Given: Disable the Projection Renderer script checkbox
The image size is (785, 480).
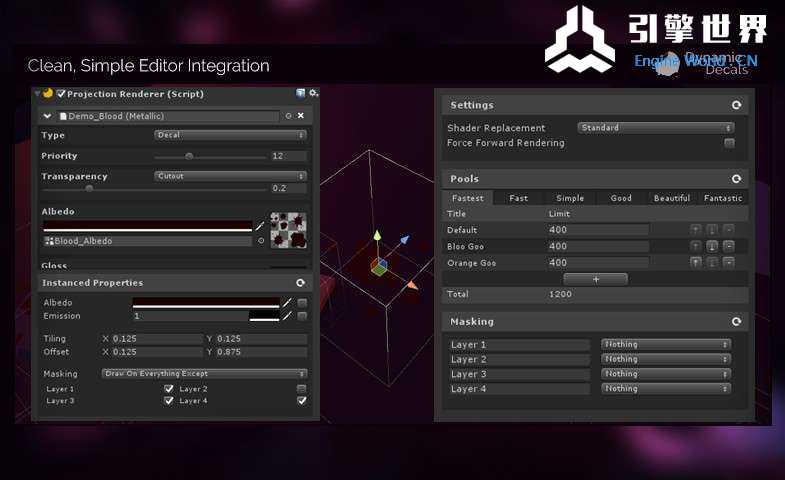Looking at the screenshot, I should point(61,94).
